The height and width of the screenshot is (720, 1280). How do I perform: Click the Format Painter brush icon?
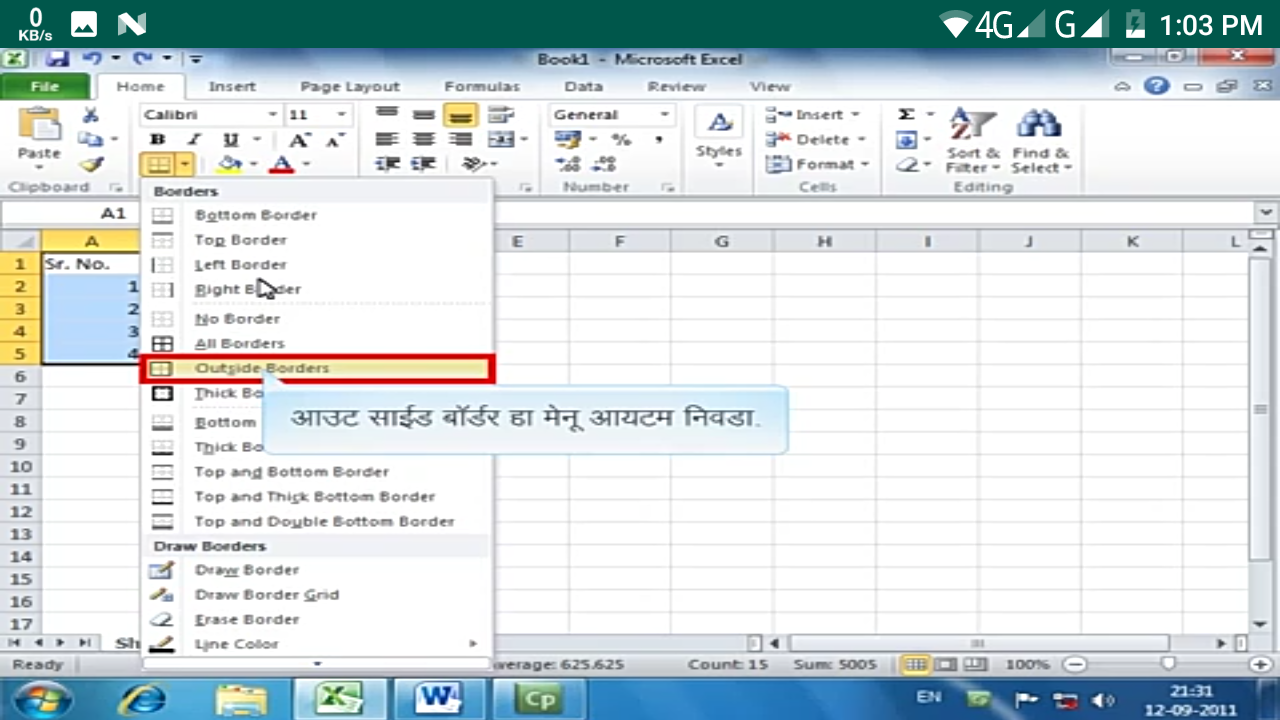(x=91, y=164)
